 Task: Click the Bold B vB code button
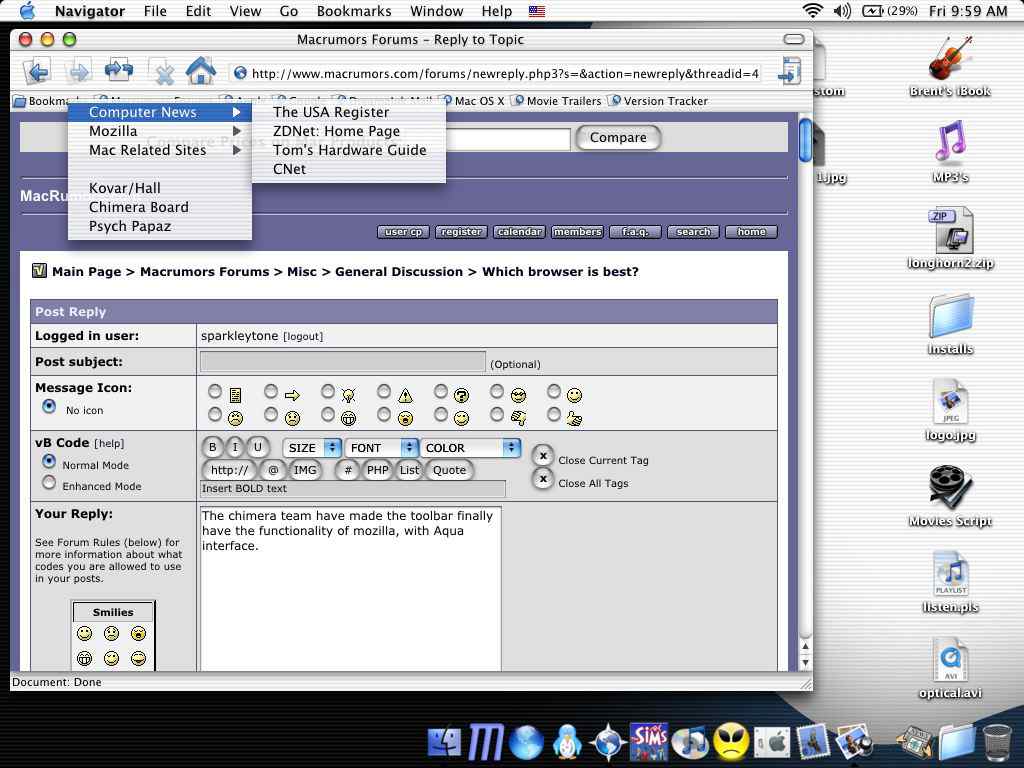point(212,447)
